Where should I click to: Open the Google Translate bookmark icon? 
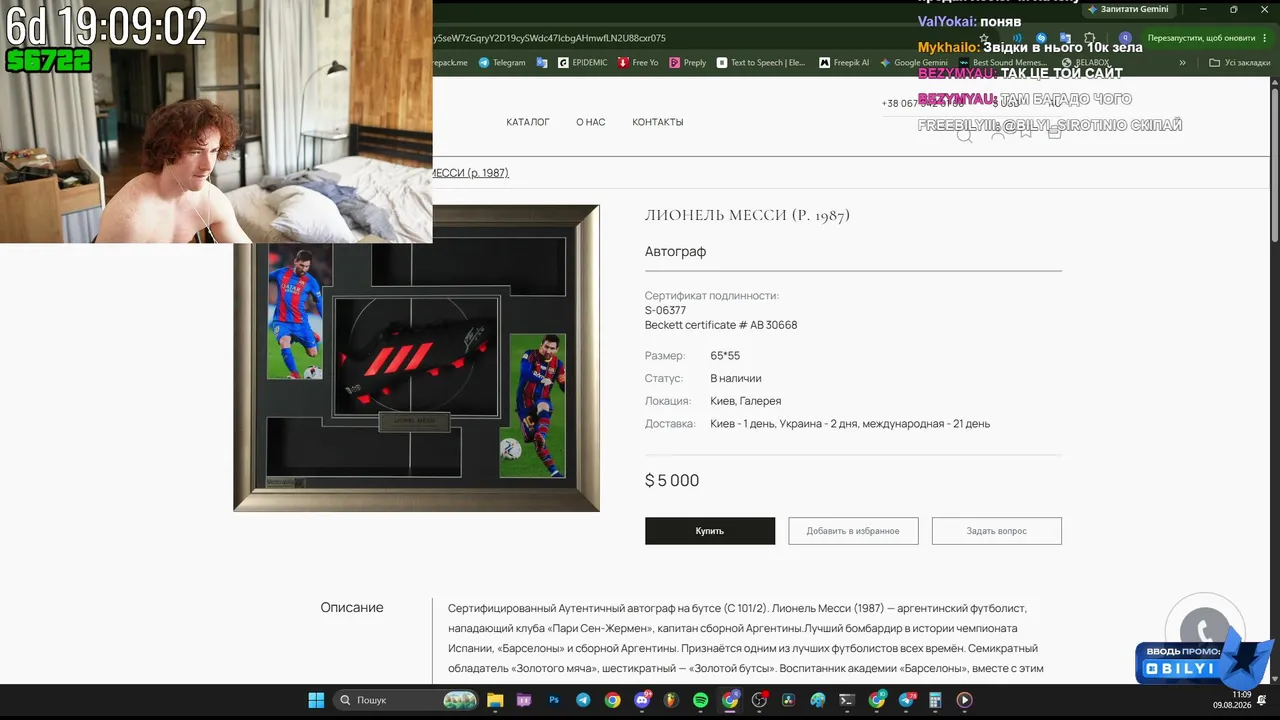(542, 62)
